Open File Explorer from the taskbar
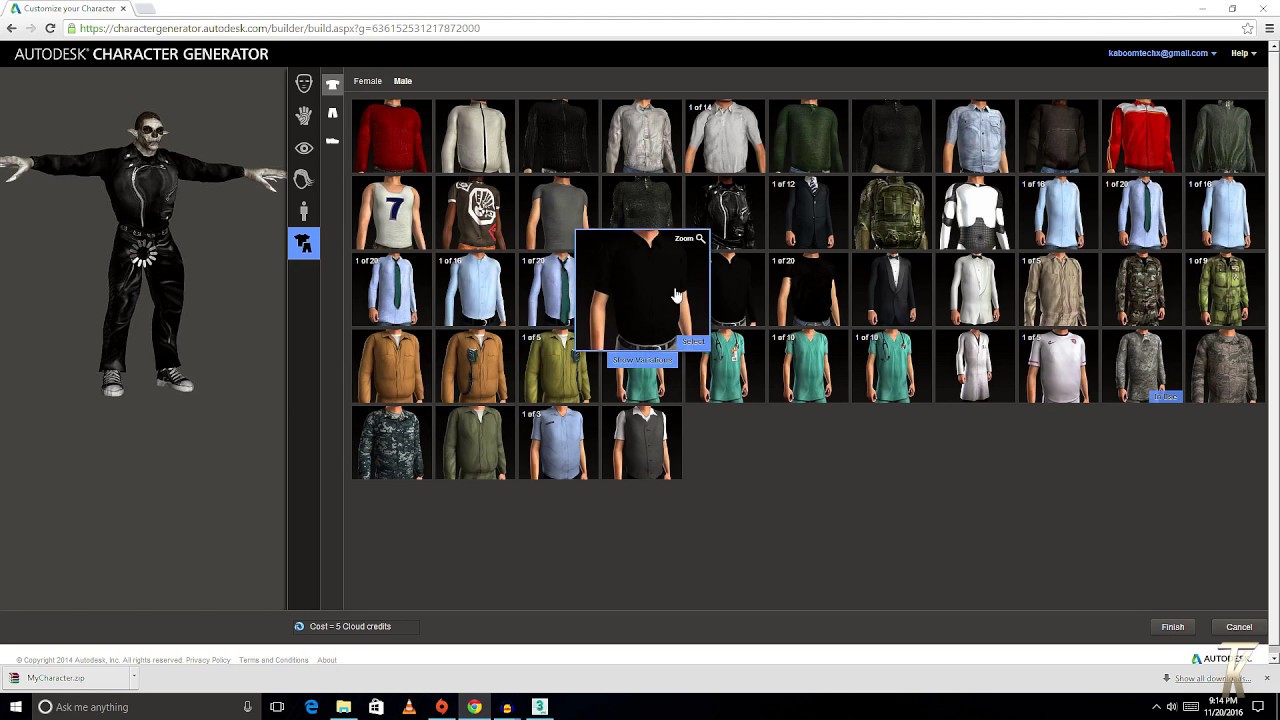 tap(344, 707)
